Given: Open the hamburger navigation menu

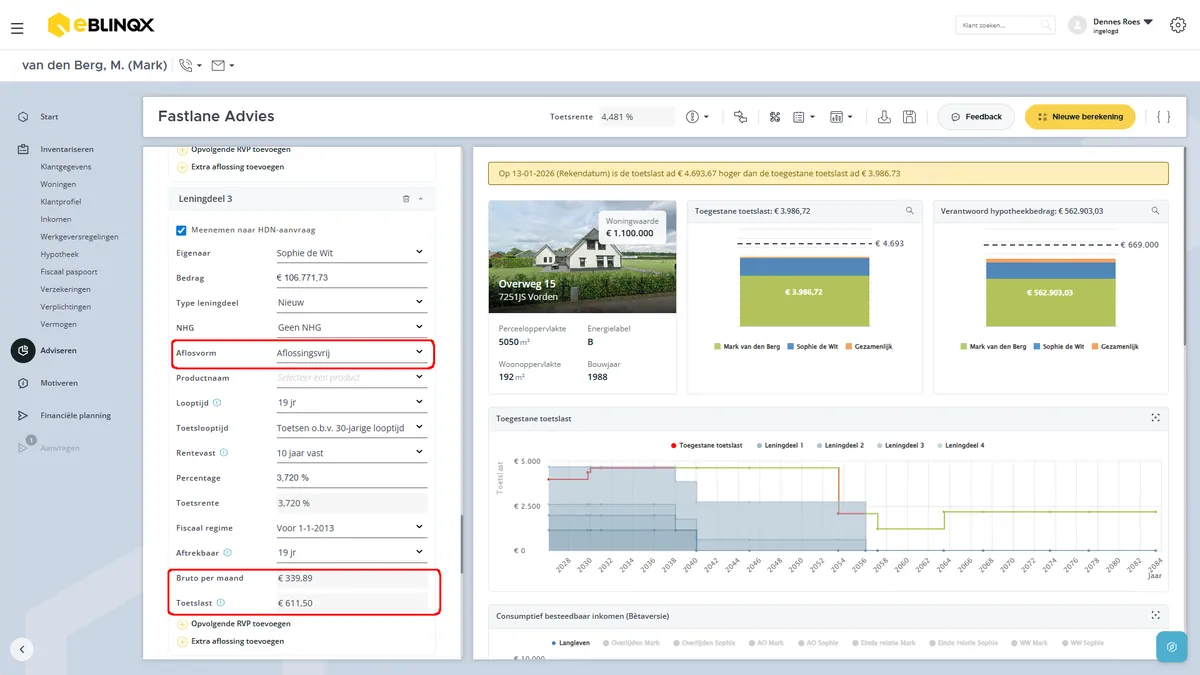Looking at the screenshot, I should [17, 28].
